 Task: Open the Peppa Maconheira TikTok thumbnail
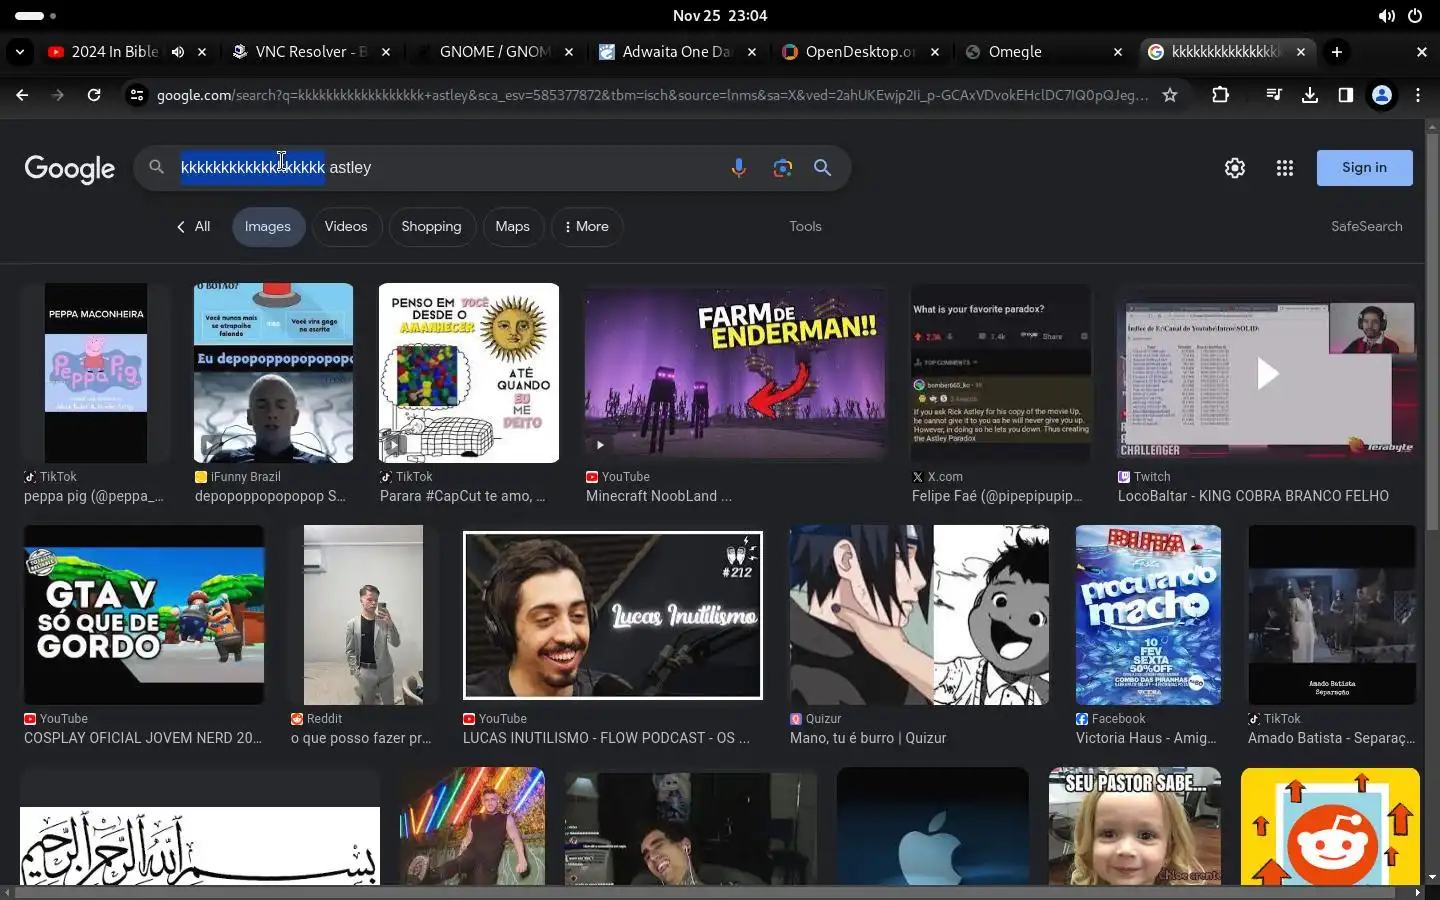pos(97,373)
